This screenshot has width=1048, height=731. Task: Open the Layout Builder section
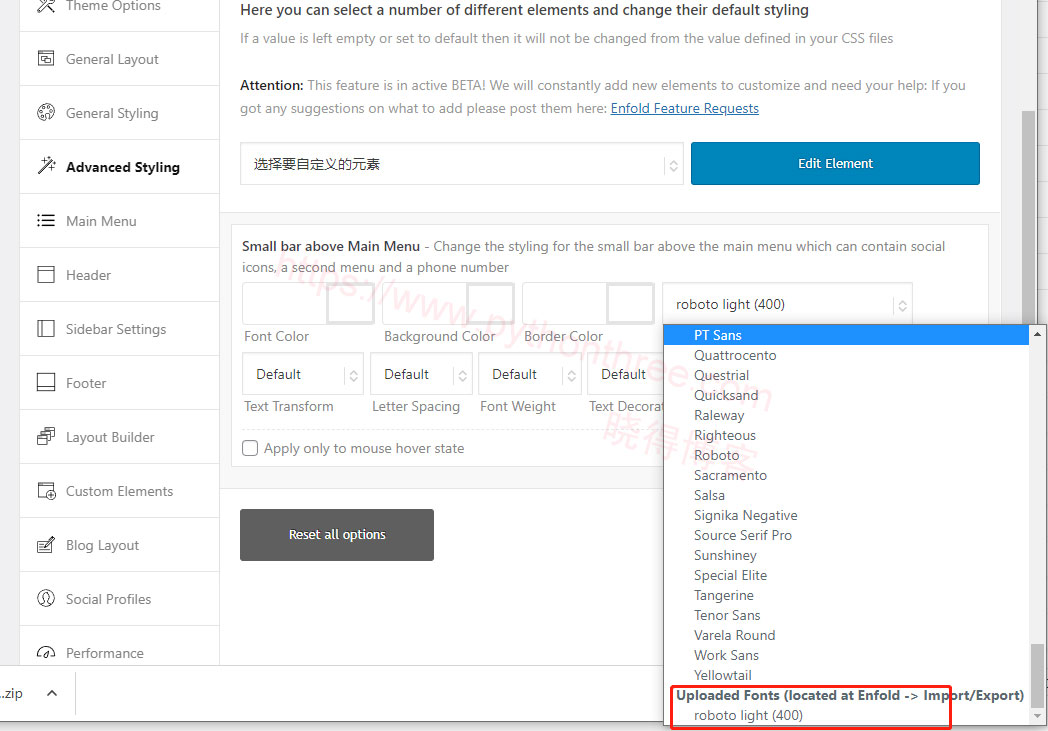pos(107,437)
